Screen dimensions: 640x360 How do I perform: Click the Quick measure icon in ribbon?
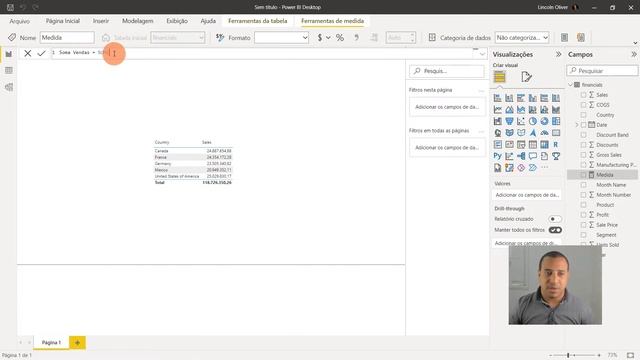point(581,38)
